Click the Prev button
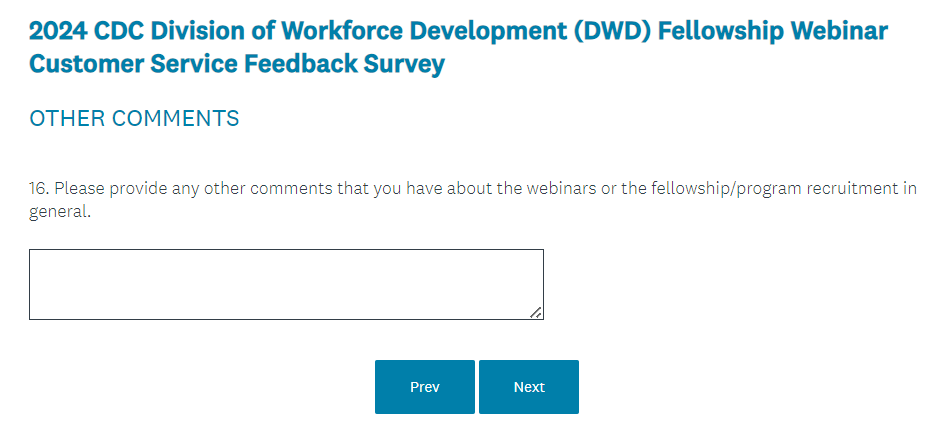 [x=424, y=387]
